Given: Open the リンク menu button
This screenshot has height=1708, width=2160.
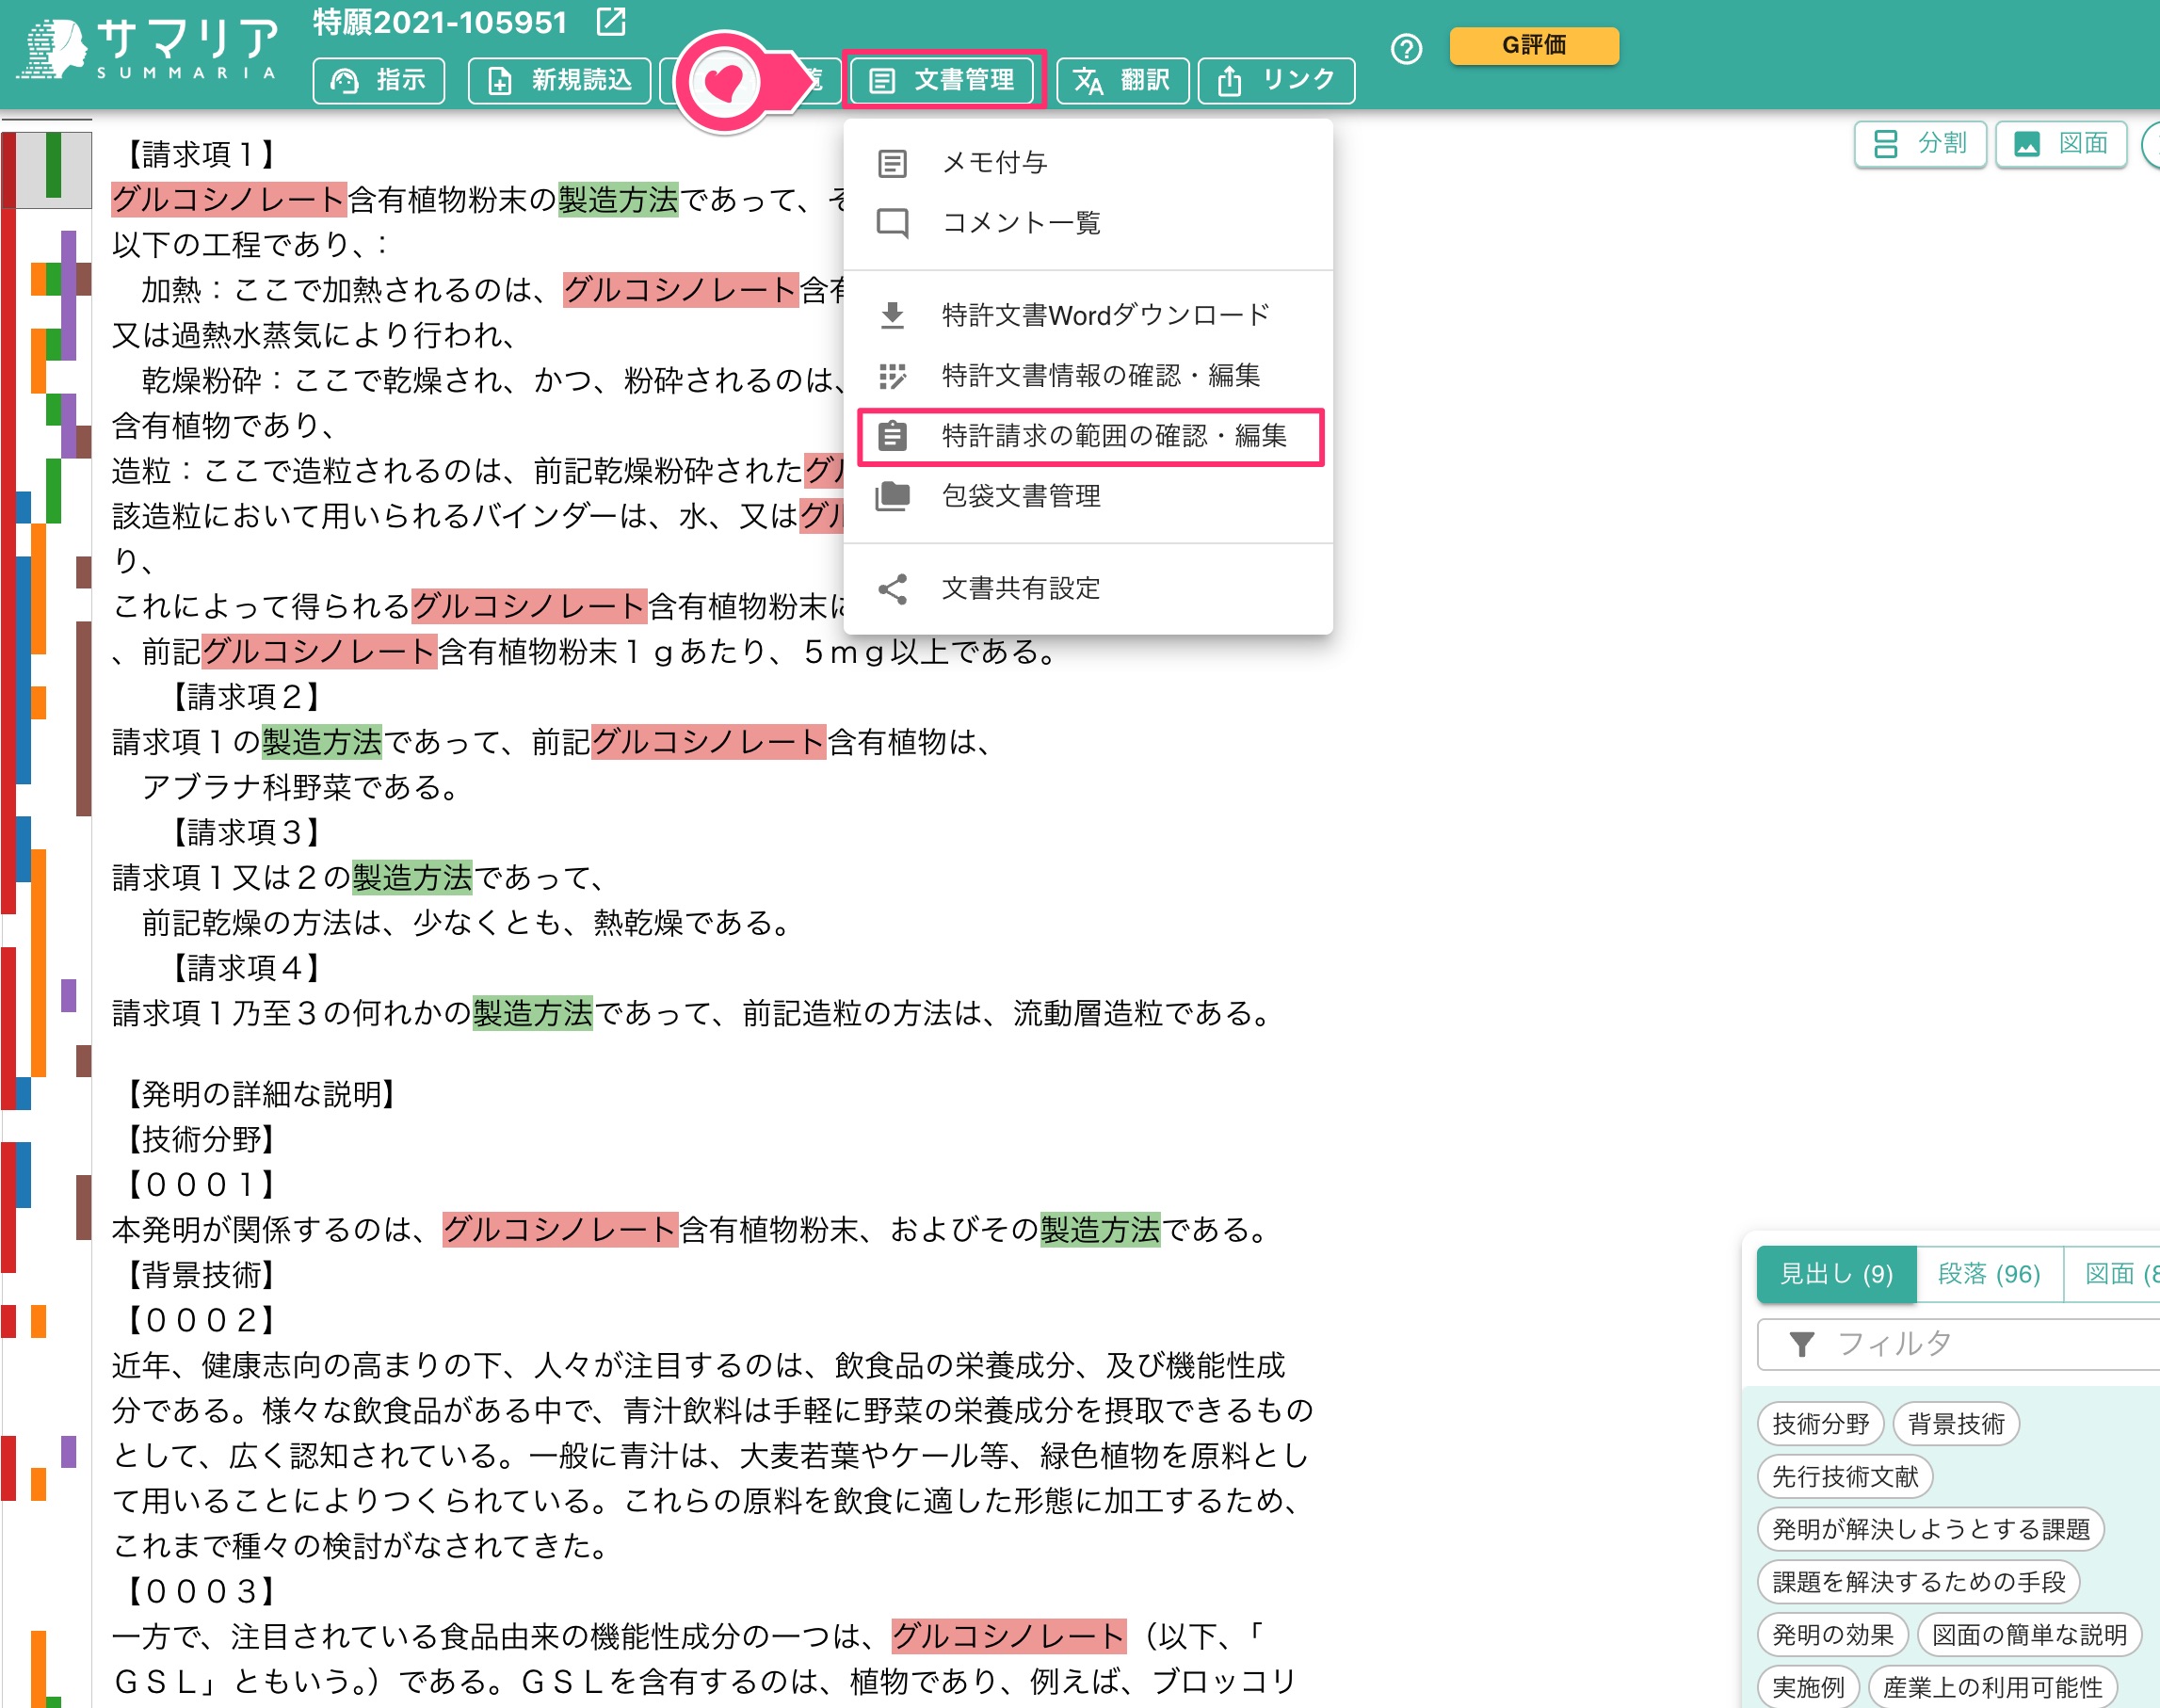Looking at the screenshot, I should pyautogui.click(x=1276, y=80).
